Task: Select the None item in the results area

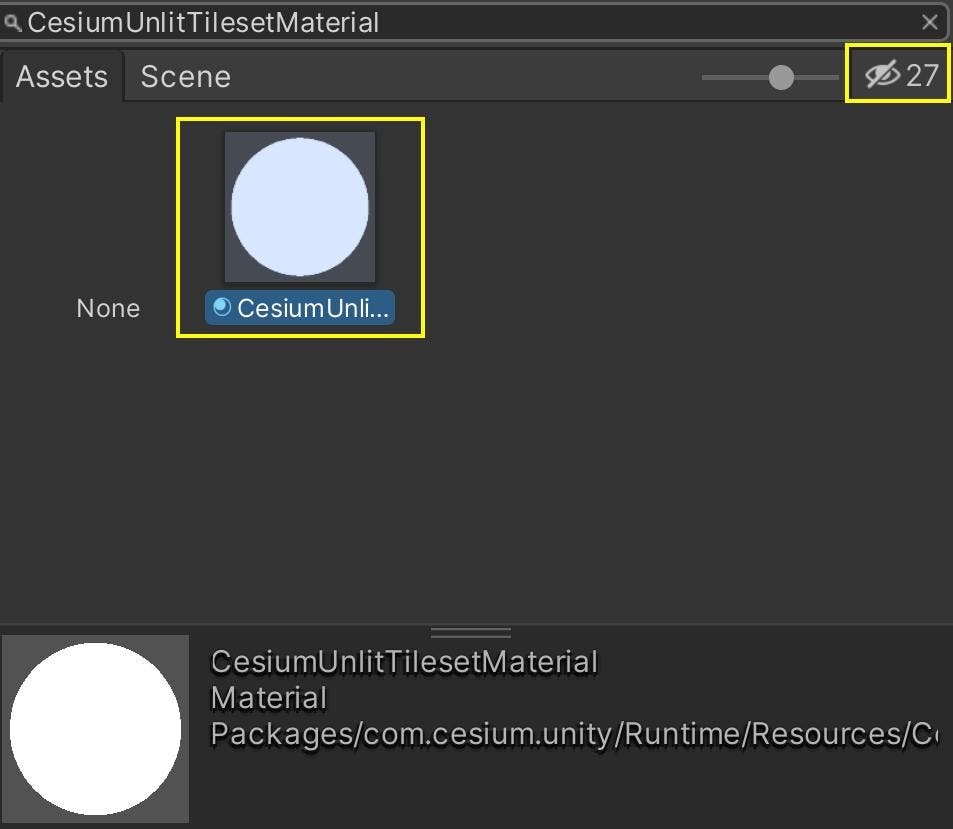Action: (x=107, y=308)
